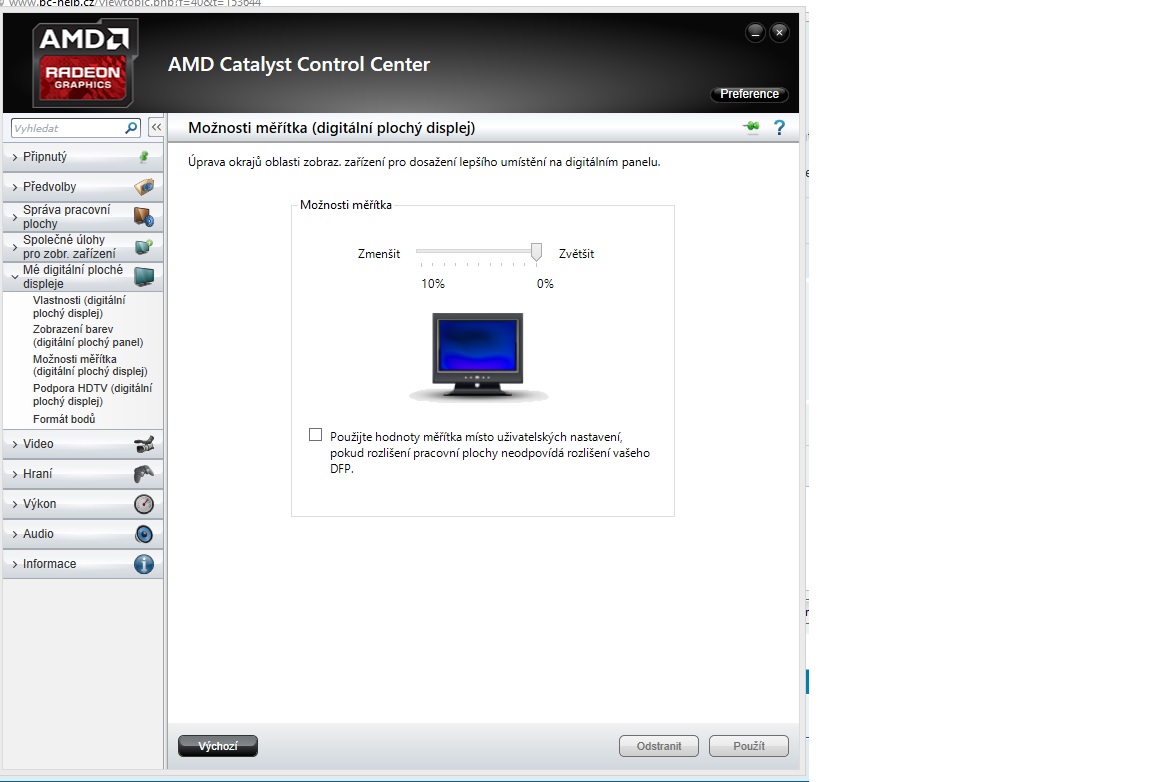Click the green pin icon in page header

pyautogui.click(x=751, y=127)
